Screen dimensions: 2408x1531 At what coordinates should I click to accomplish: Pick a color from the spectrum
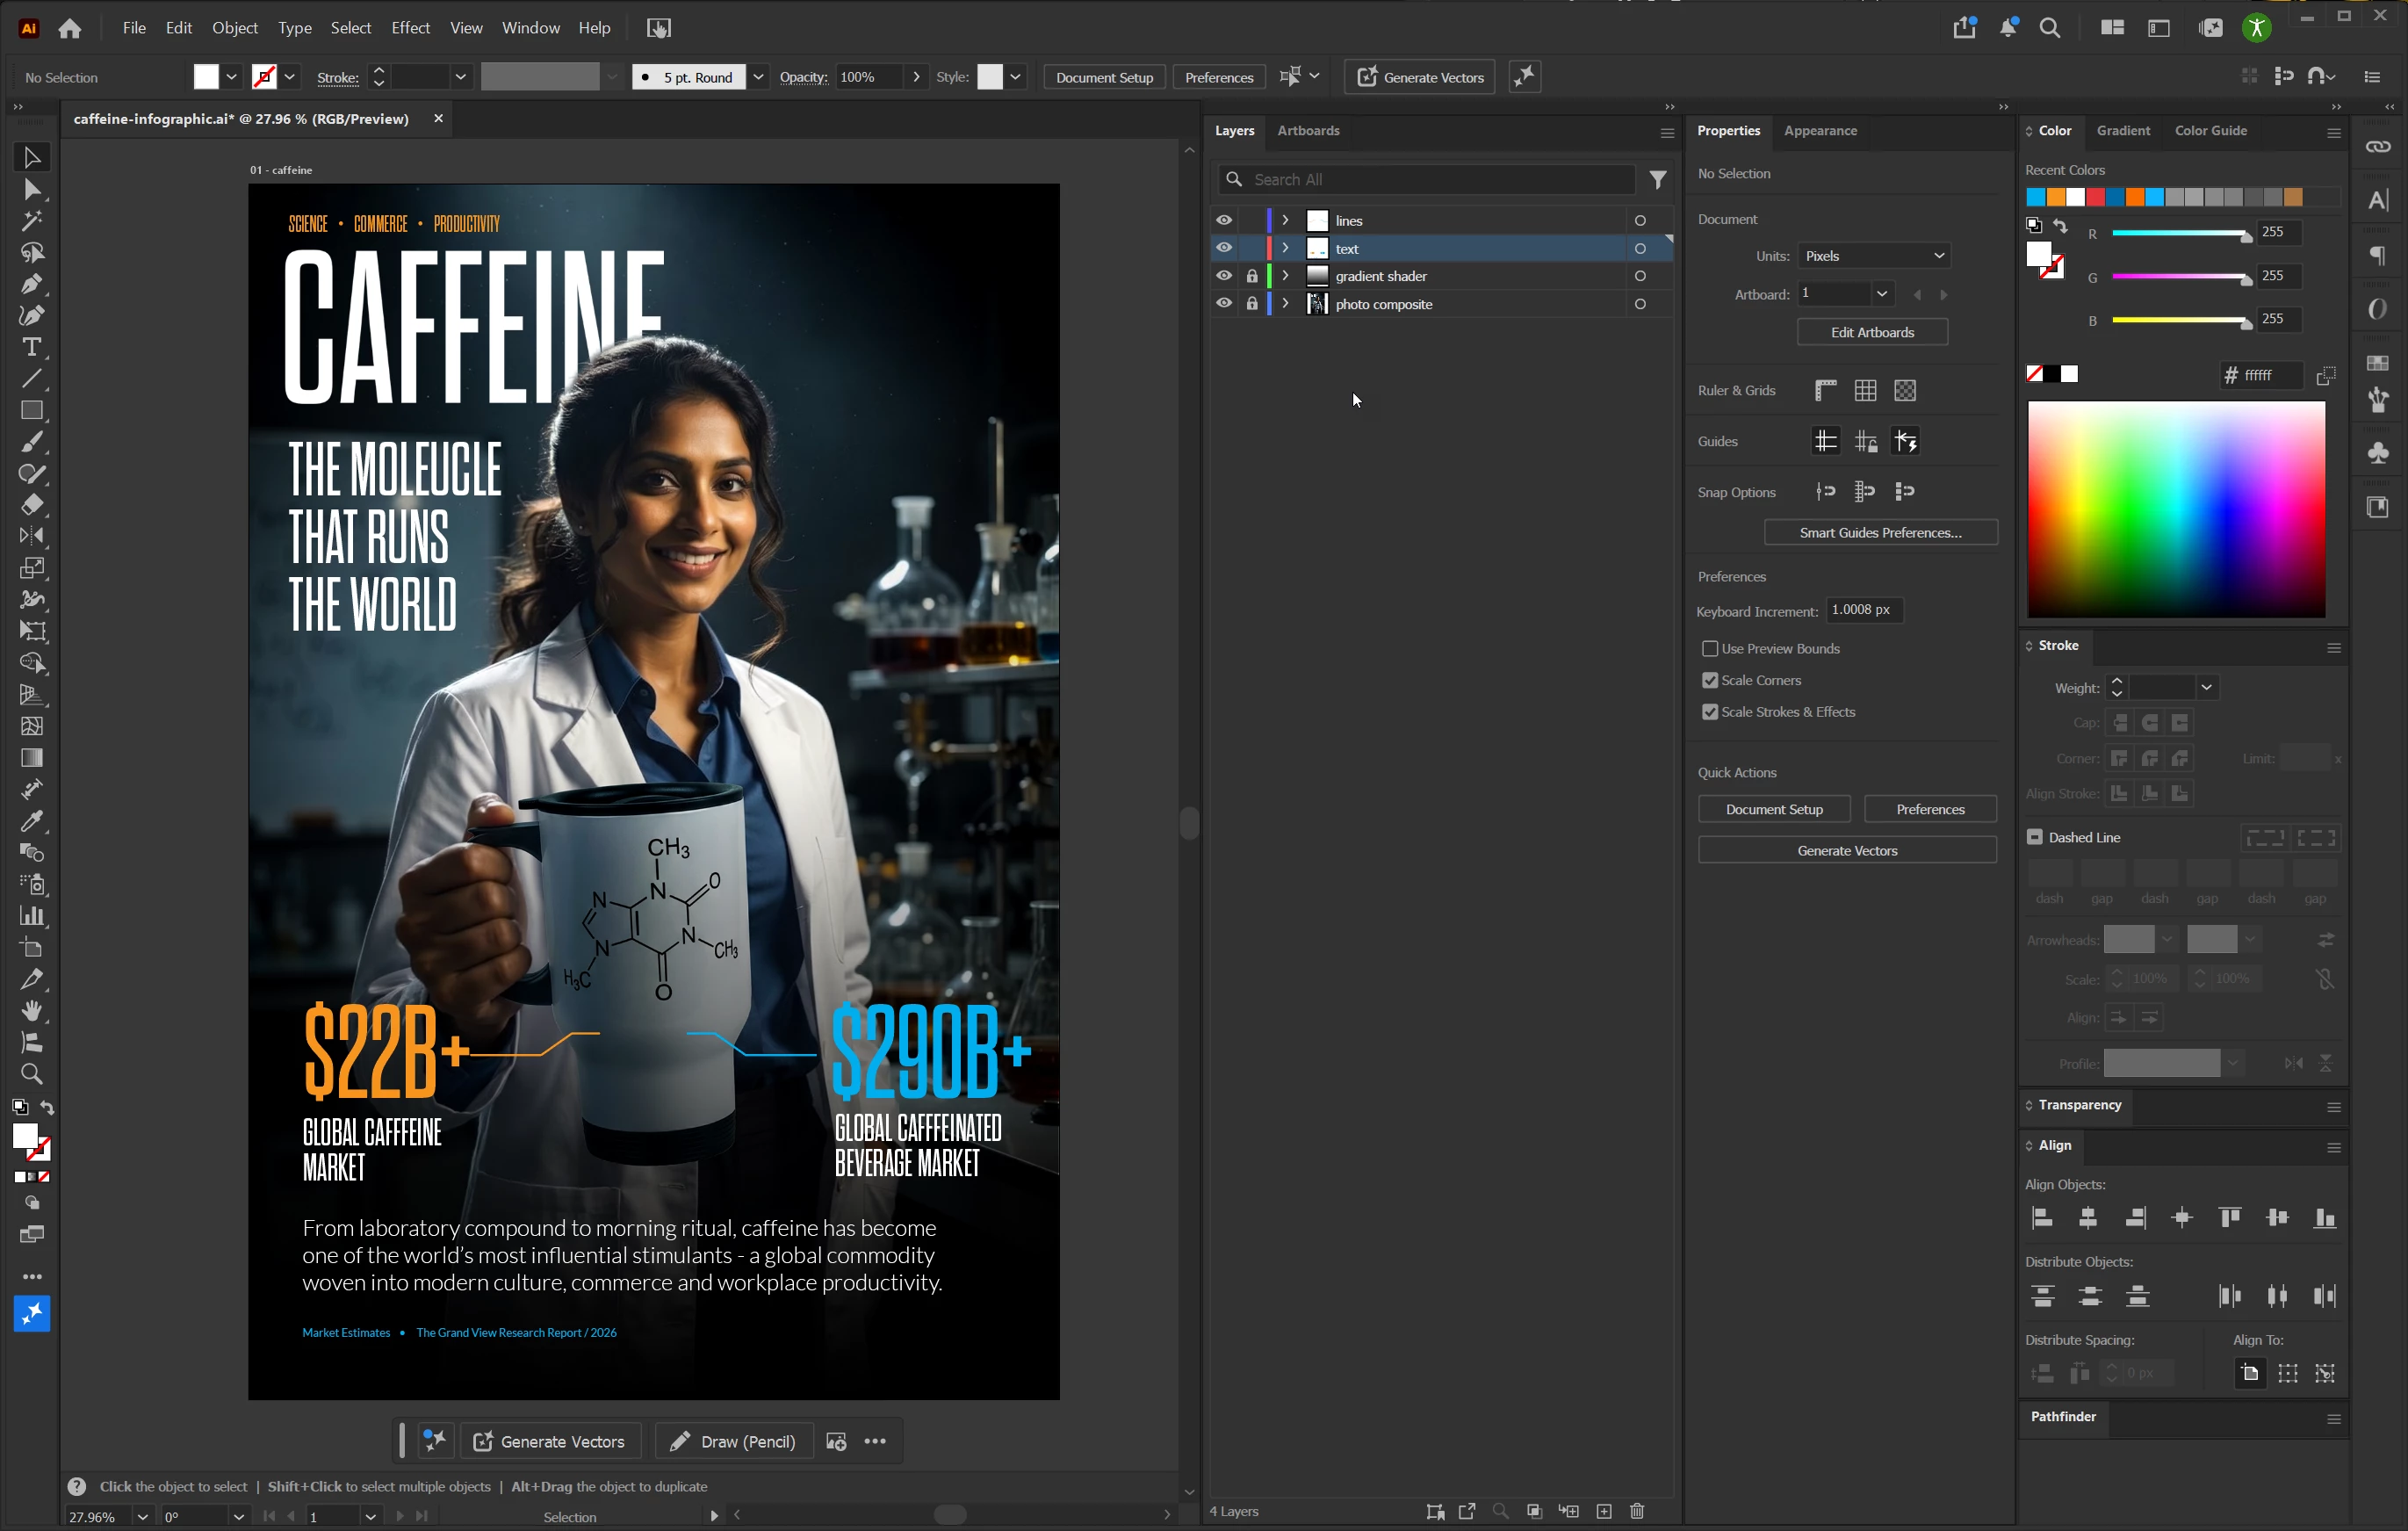tap(2176, 509)
